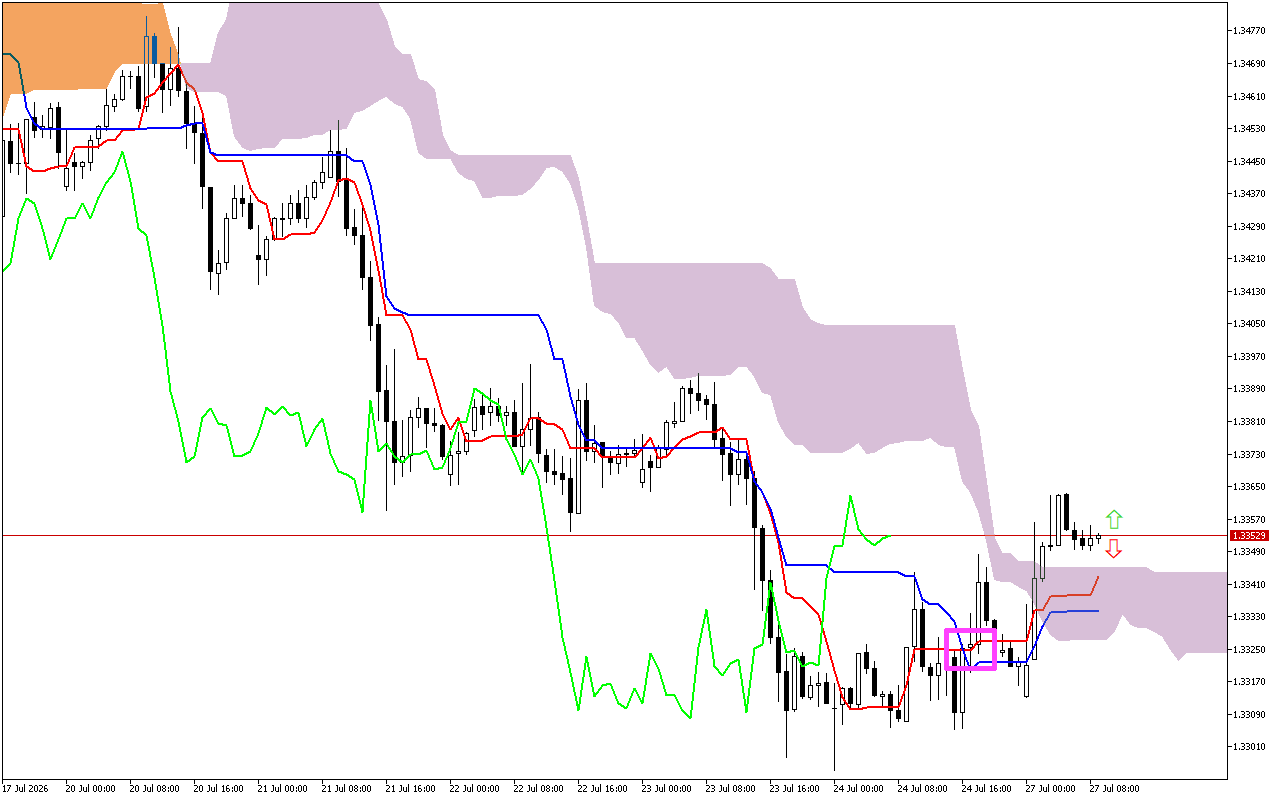Click the 23 Jul 16:00 time label
The width and height of the screenshot is (1280, 800).
tap(793, 789)
